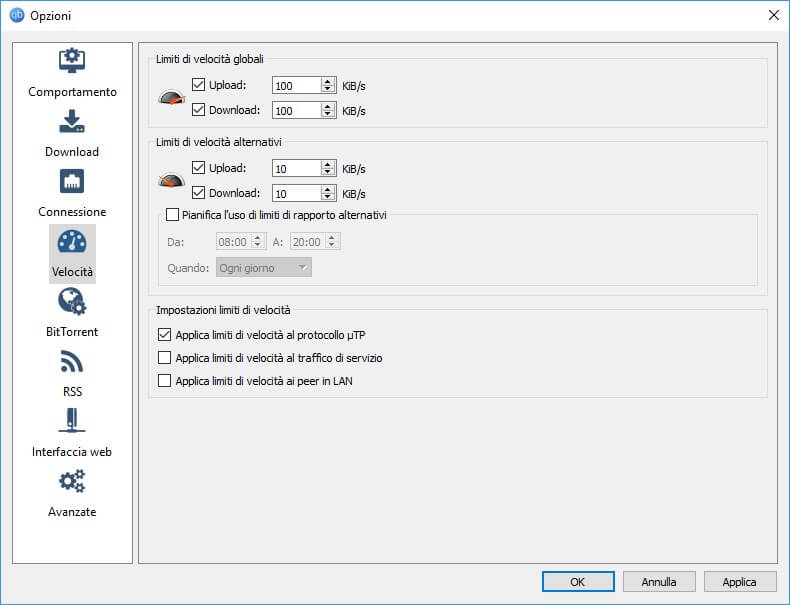Open the BitTorrent globe-gear icon

(72, 301)
